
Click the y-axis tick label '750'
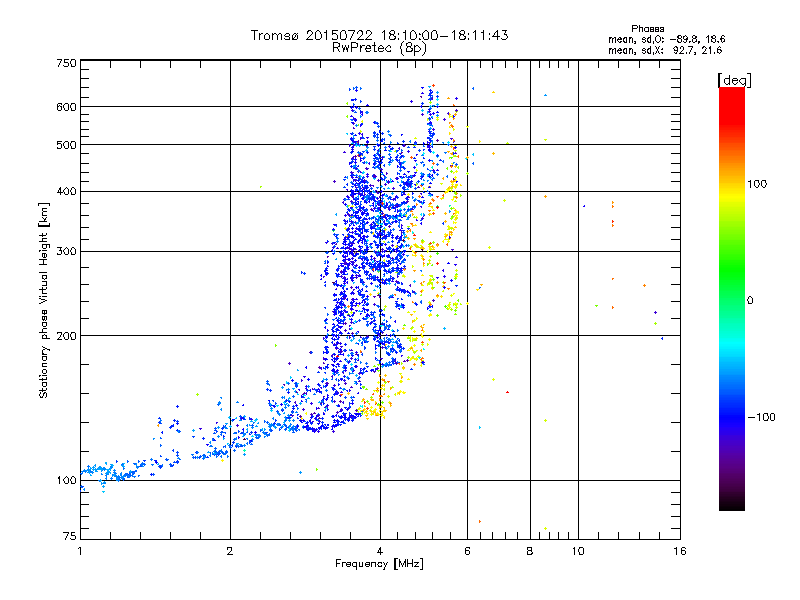point(66,63)
